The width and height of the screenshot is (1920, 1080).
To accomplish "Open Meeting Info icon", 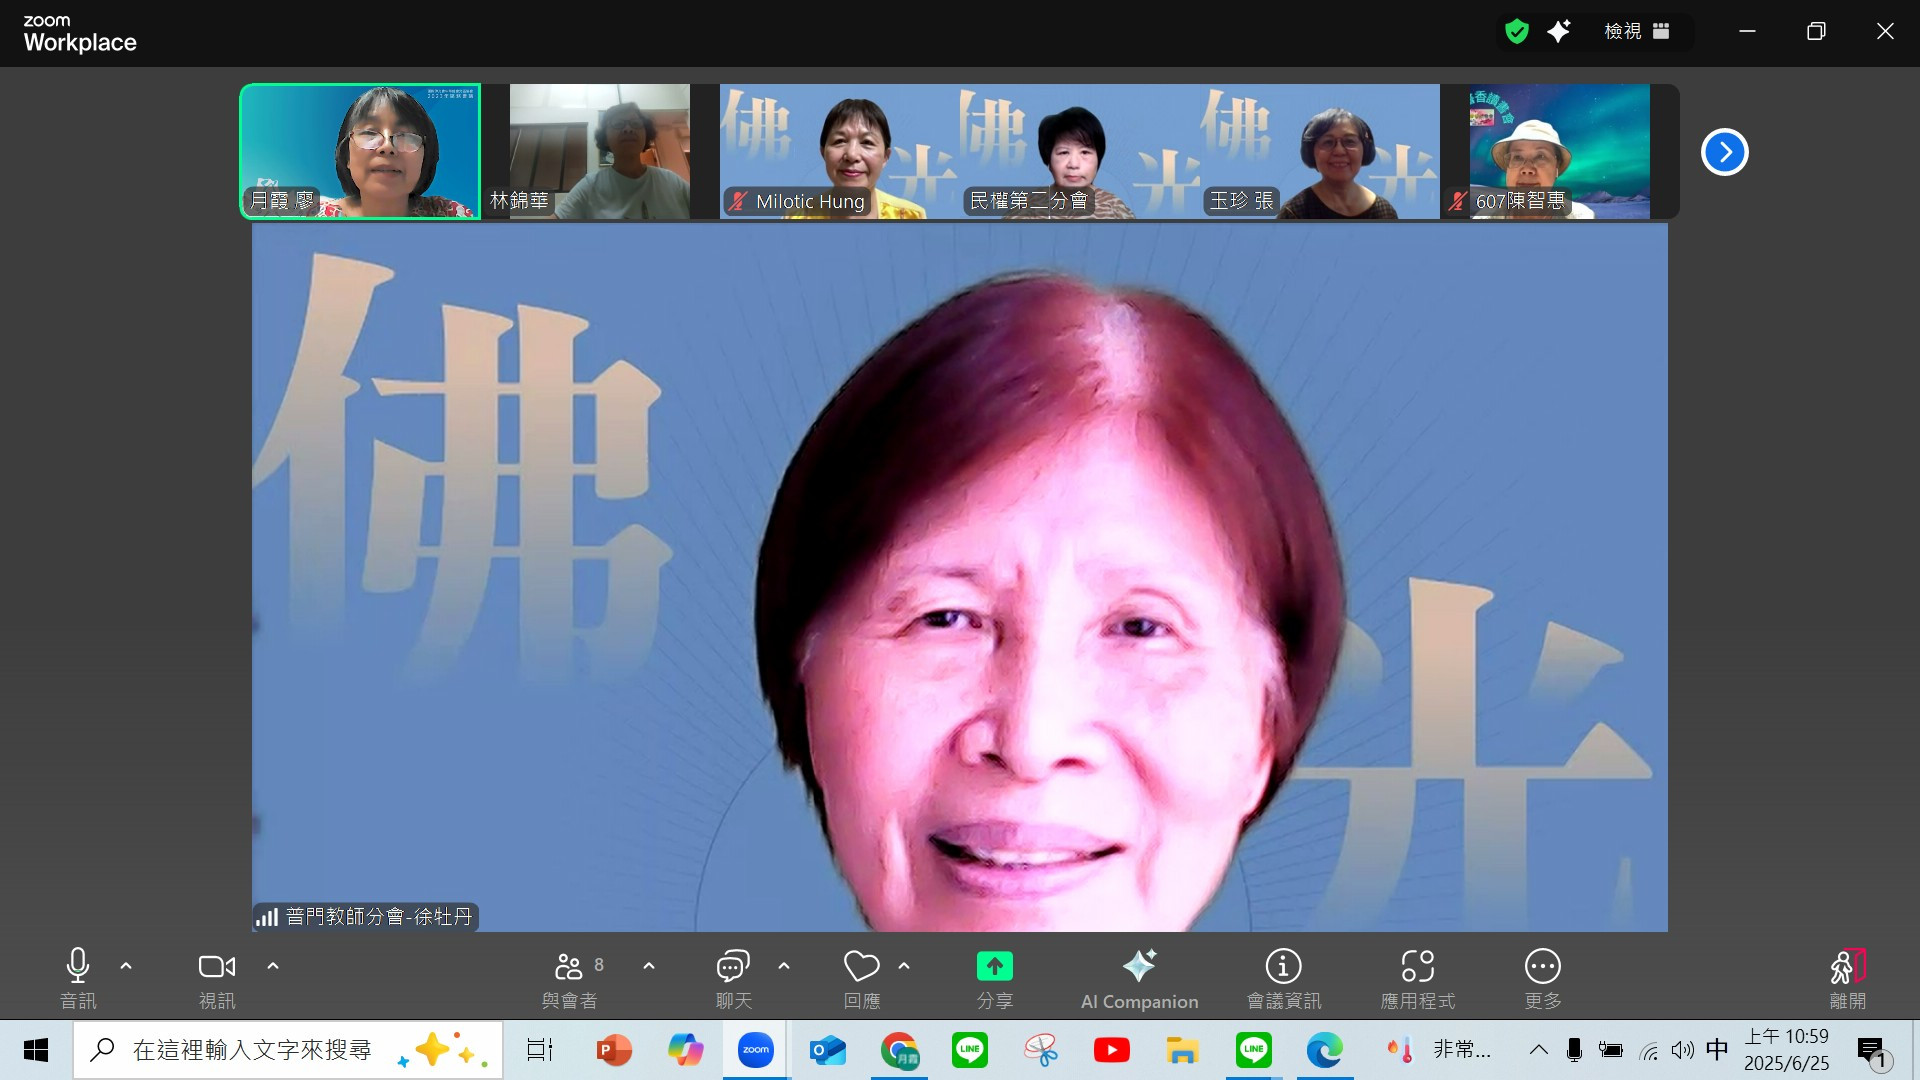I will click(1283, 966).
